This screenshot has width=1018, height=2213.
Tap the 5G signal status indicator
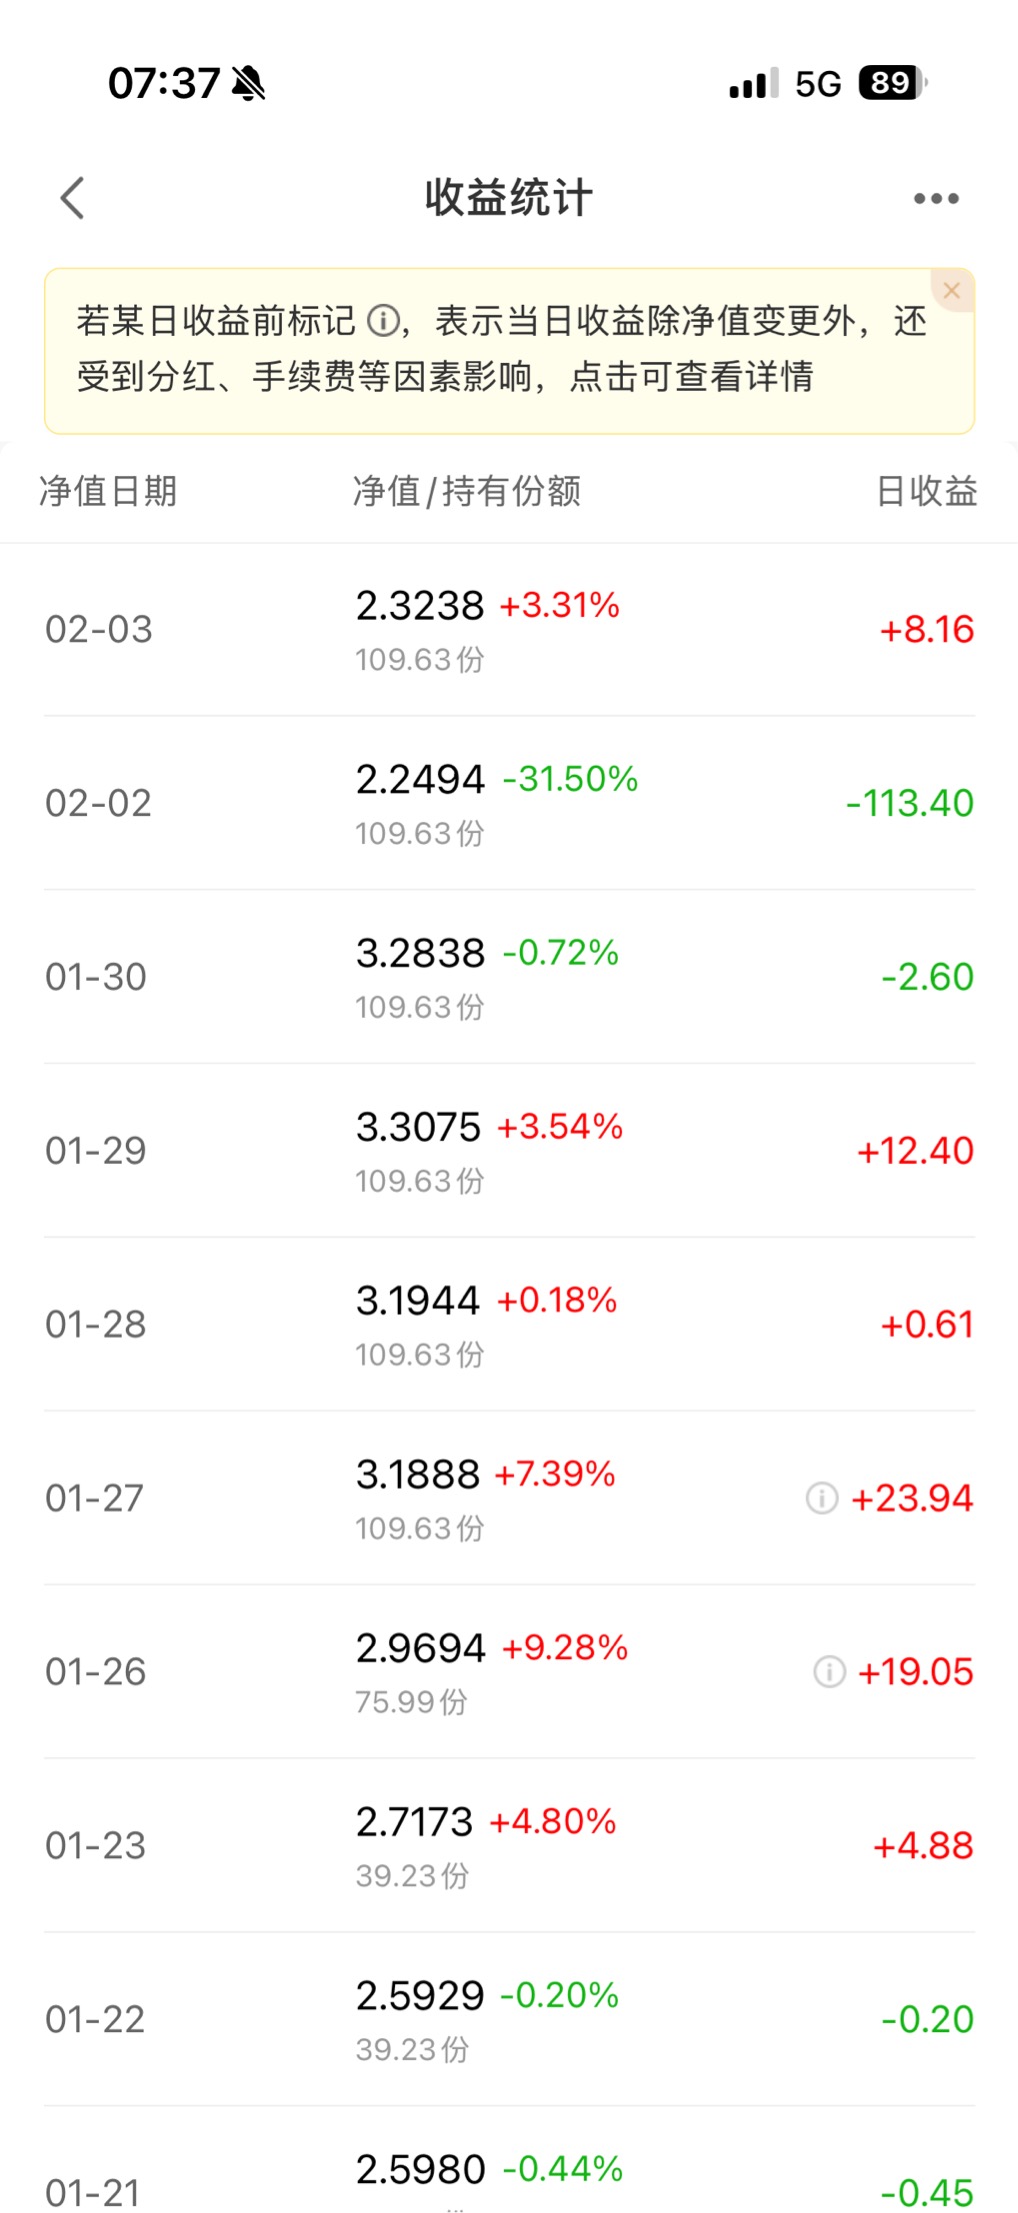[x=818, y=84]
